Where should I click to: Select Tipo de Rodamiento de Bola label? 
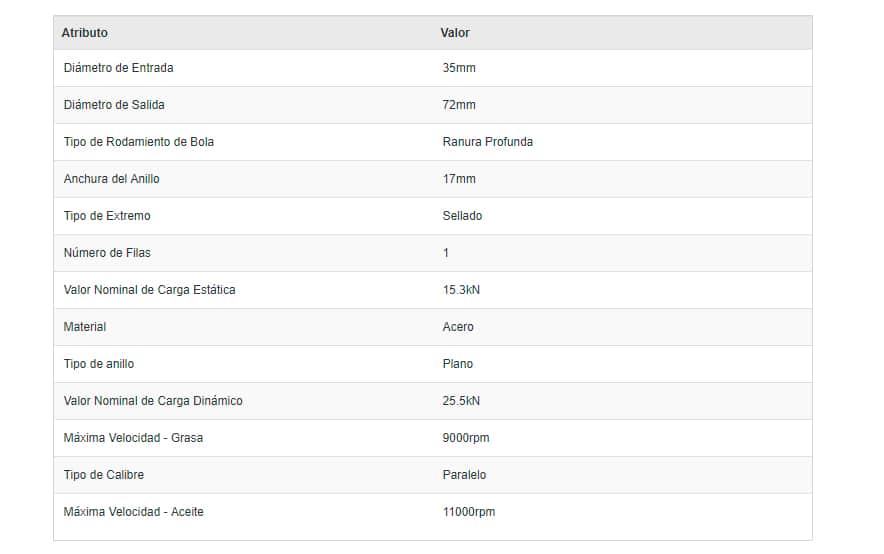pos(139,141)
